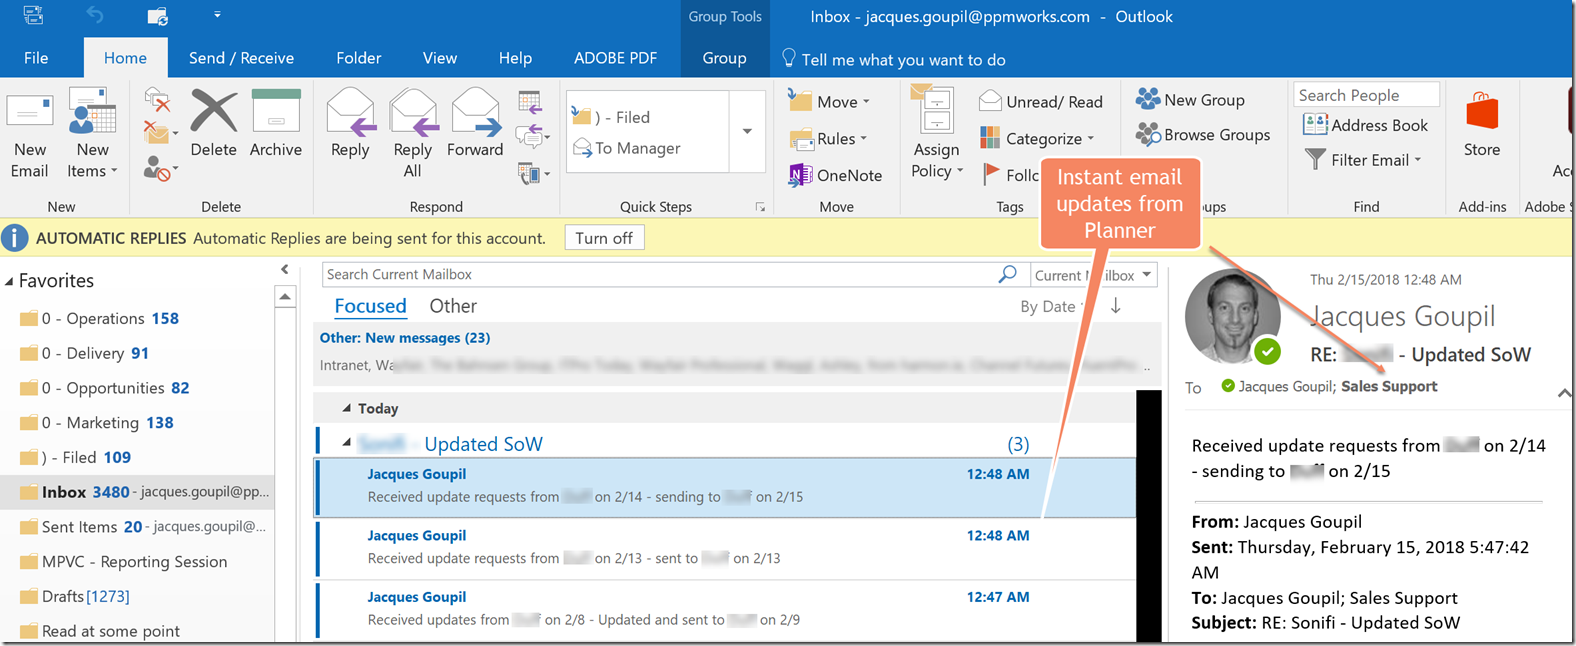Expand the Quick Steps gallery
The image size is (1576, 646).
(747, 131)
